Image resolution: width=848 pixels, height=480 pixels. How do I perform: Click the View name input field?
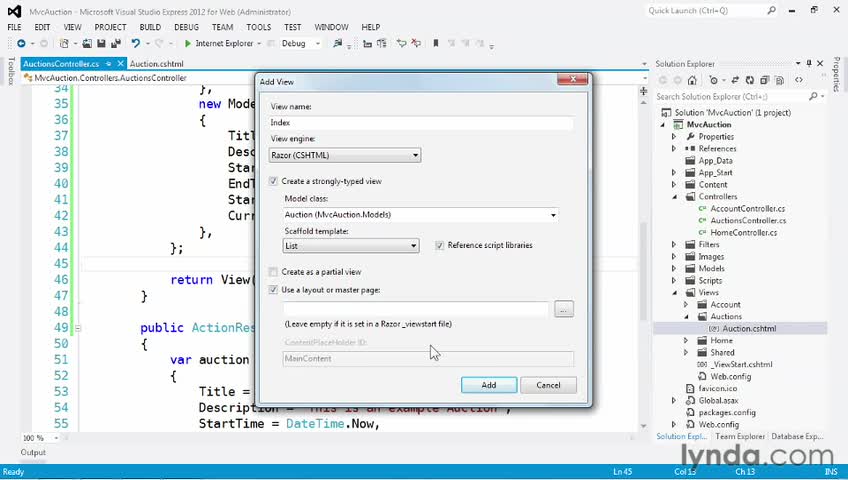[x=421, y=123]
